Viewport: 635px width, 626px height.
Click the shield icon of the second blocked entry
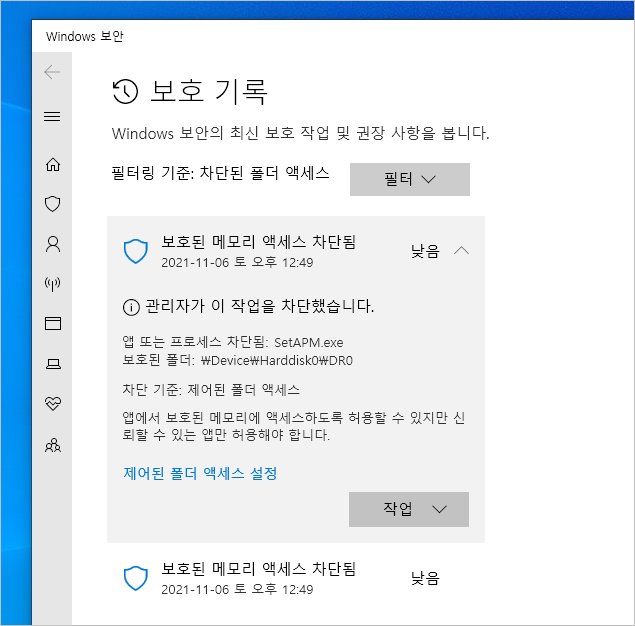coord(136,578)
